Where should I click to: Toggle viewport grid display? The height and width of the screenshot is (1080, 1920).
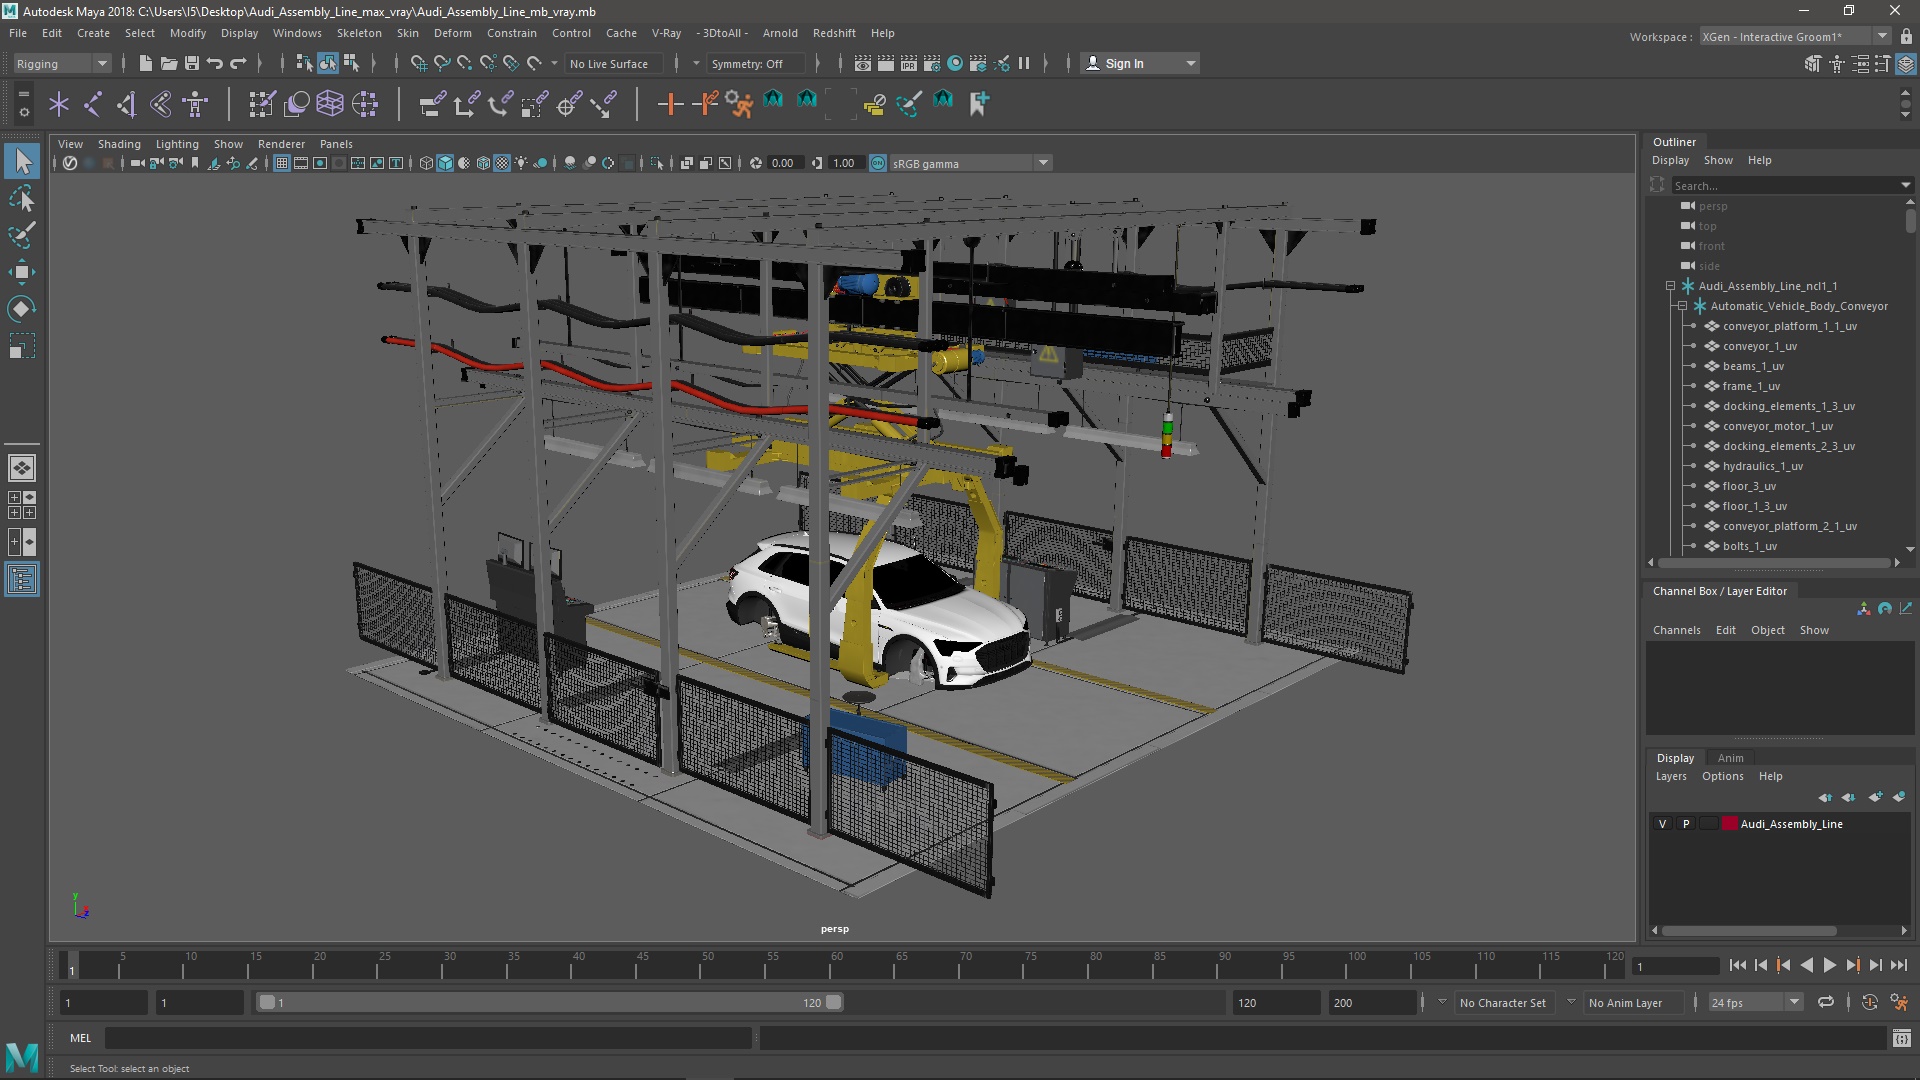pyautogui.click(x=282, y=163)
